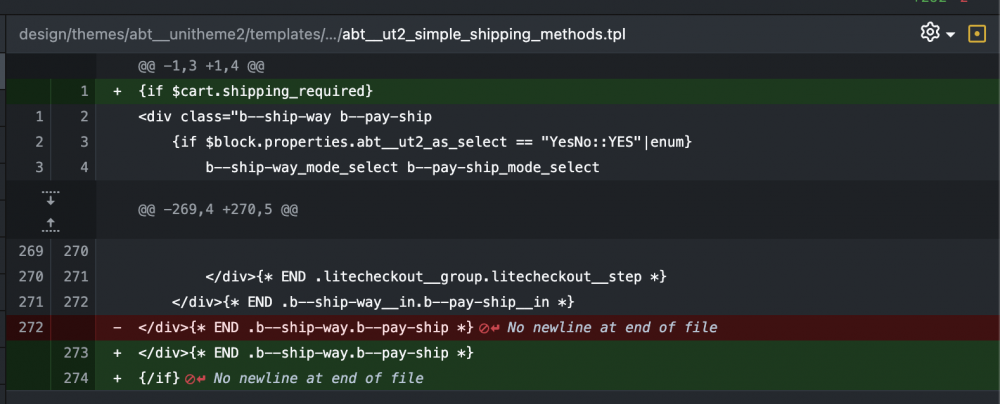Image resolution: width=1000 pixels, height=404 pixels.
Task: Click the no-newline icon on the removed line
Action: pyautogui.click(x=489, y=328)
